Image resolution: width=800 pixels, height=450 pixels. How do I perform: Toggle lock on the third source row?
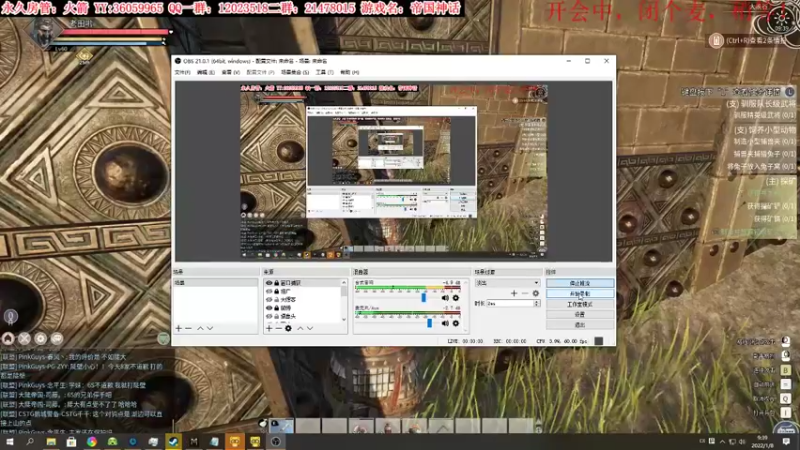point(277,299)
